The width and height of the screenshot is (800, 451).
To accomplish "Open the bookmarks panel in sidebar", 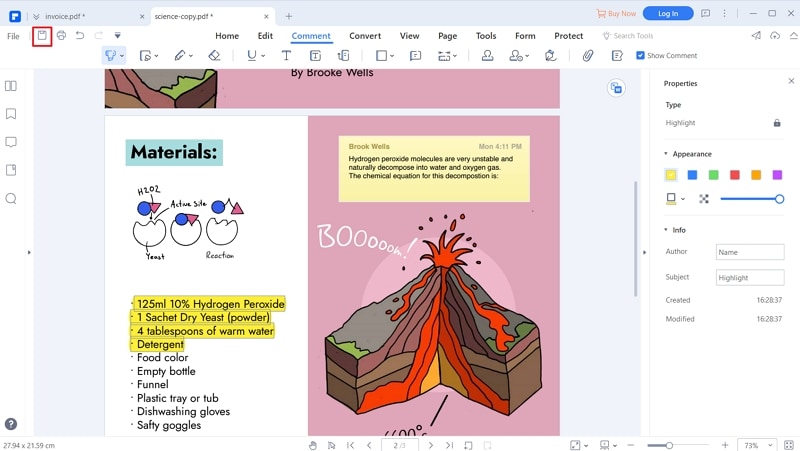I will pos(11,113).
